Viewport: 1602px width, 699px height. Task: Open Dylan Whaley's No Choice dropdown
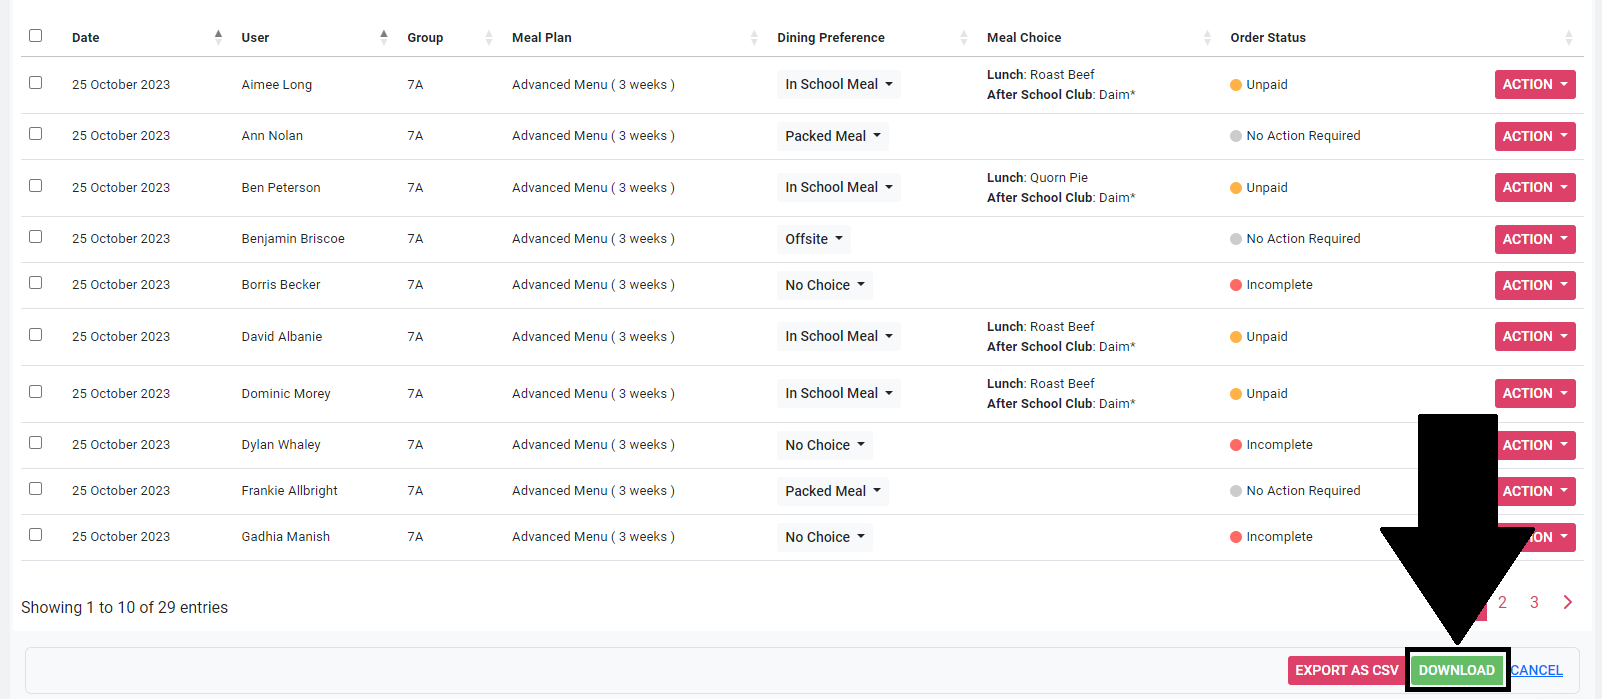click(824, 445)
